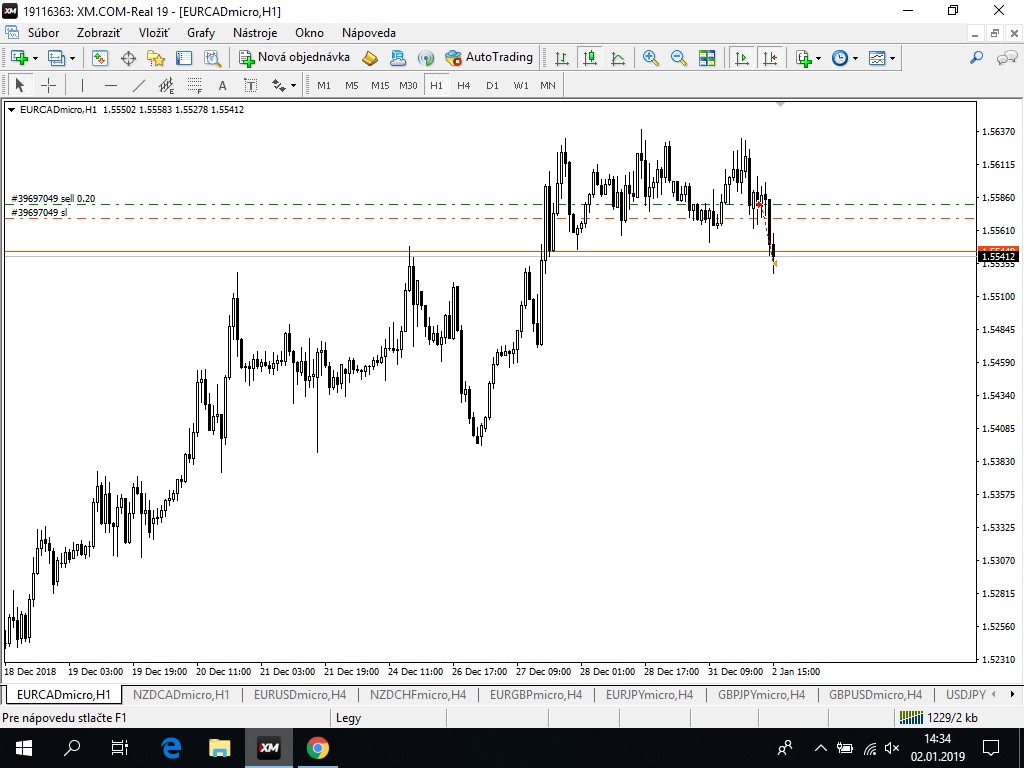Viewport: 1024px width, 768px height.
Task: Open the Nástroje menu
Action: [x=255, y=33]
